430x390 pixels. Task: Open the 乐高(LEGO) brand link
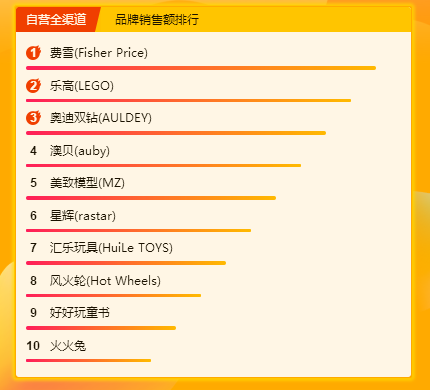click(x=82, y=86)
